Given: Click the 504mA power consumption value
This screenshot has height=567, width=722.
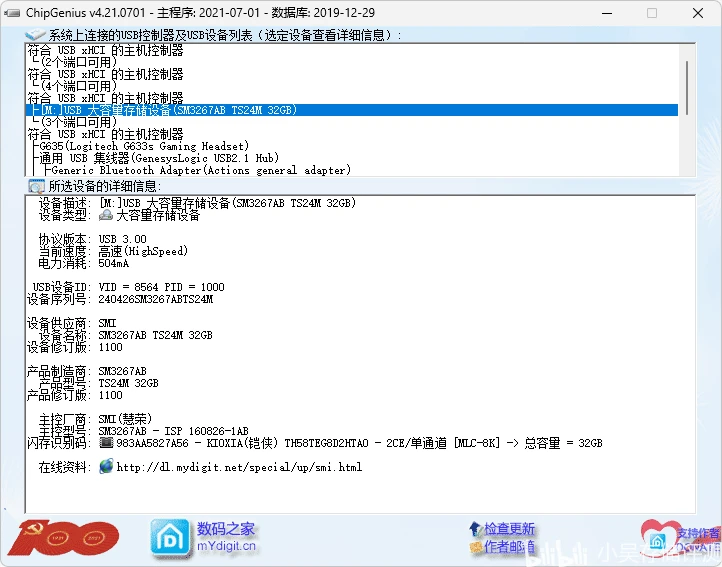Looking at the screenshot, I should click(x=114, y=263).
